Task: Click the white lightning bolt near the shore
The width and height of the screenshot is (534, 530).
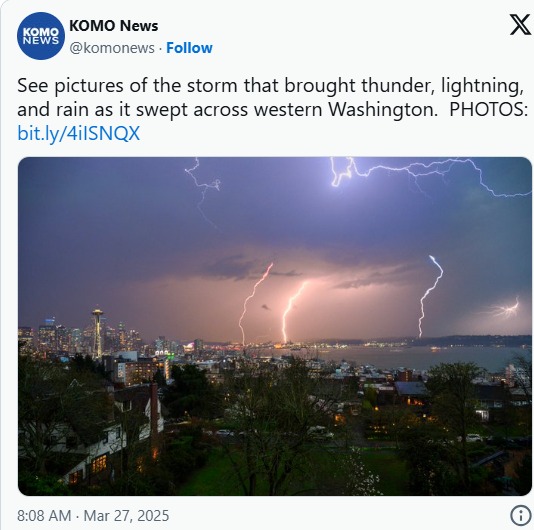Action: pyautogui.click(x=430, y=296)
